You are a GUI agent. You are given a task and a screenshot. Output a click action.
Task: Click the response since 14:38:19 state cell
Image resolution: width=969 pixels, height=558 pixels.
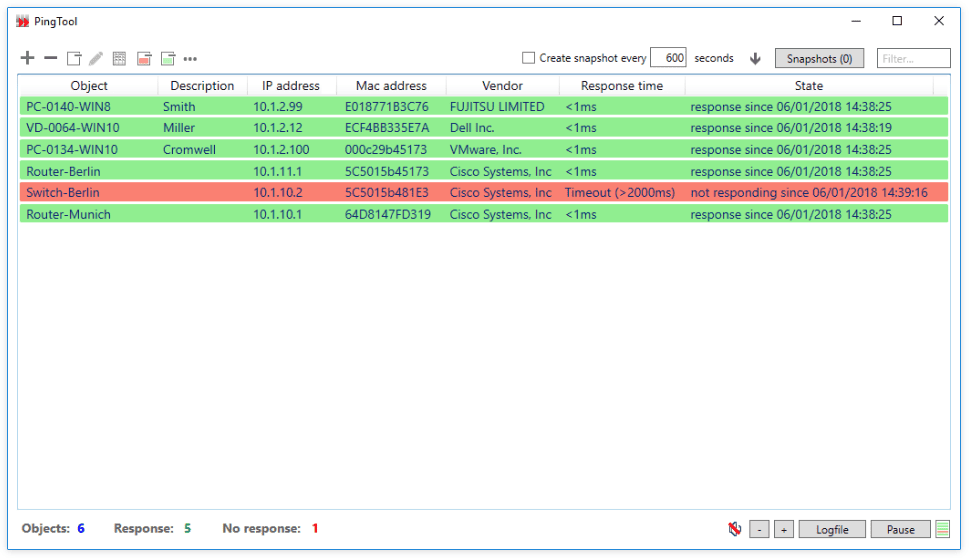point(791,128)
